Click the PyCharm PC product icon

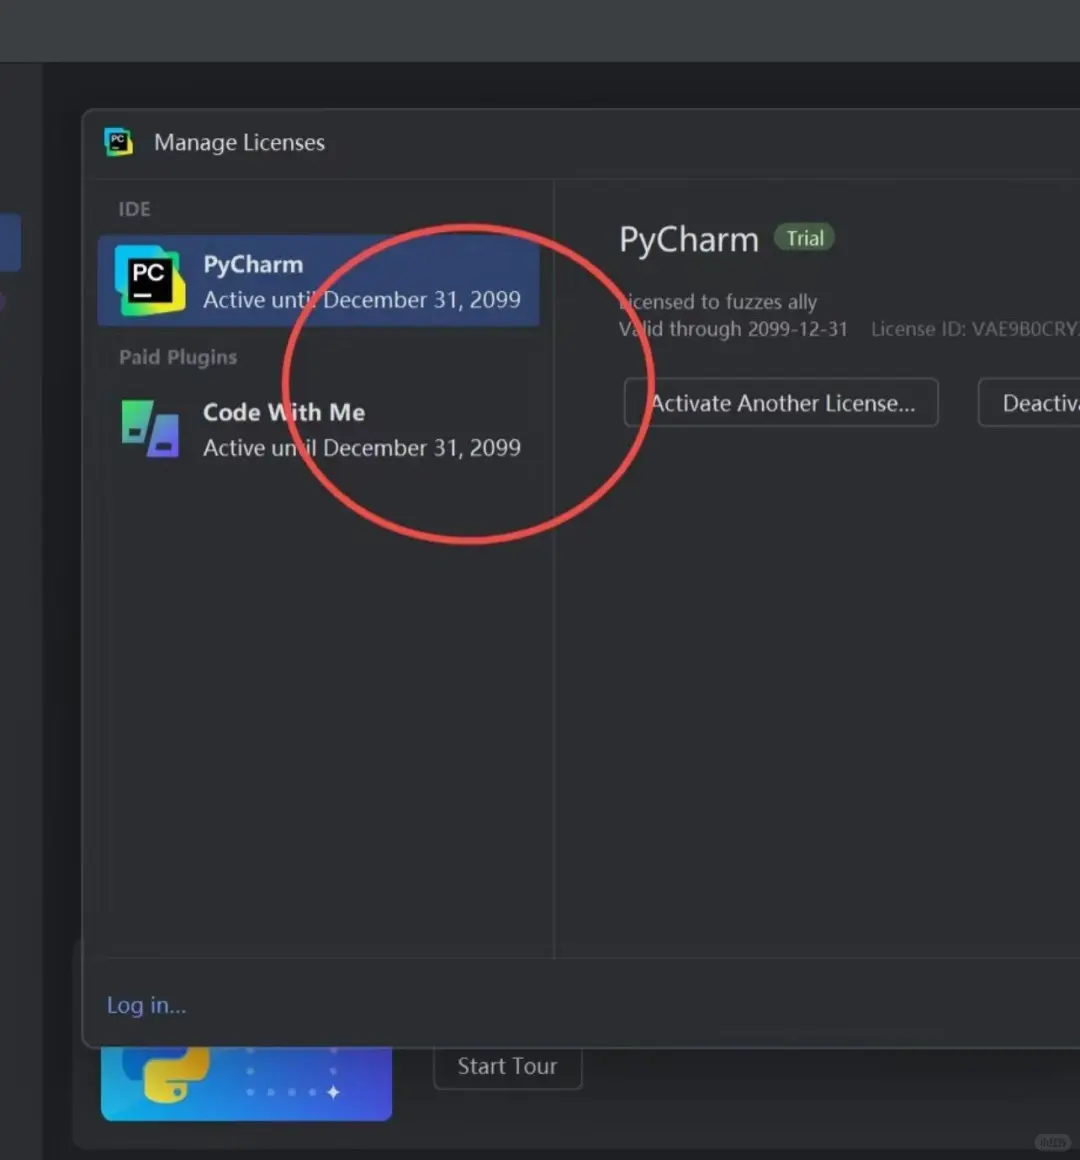click(x=149, y=280)
